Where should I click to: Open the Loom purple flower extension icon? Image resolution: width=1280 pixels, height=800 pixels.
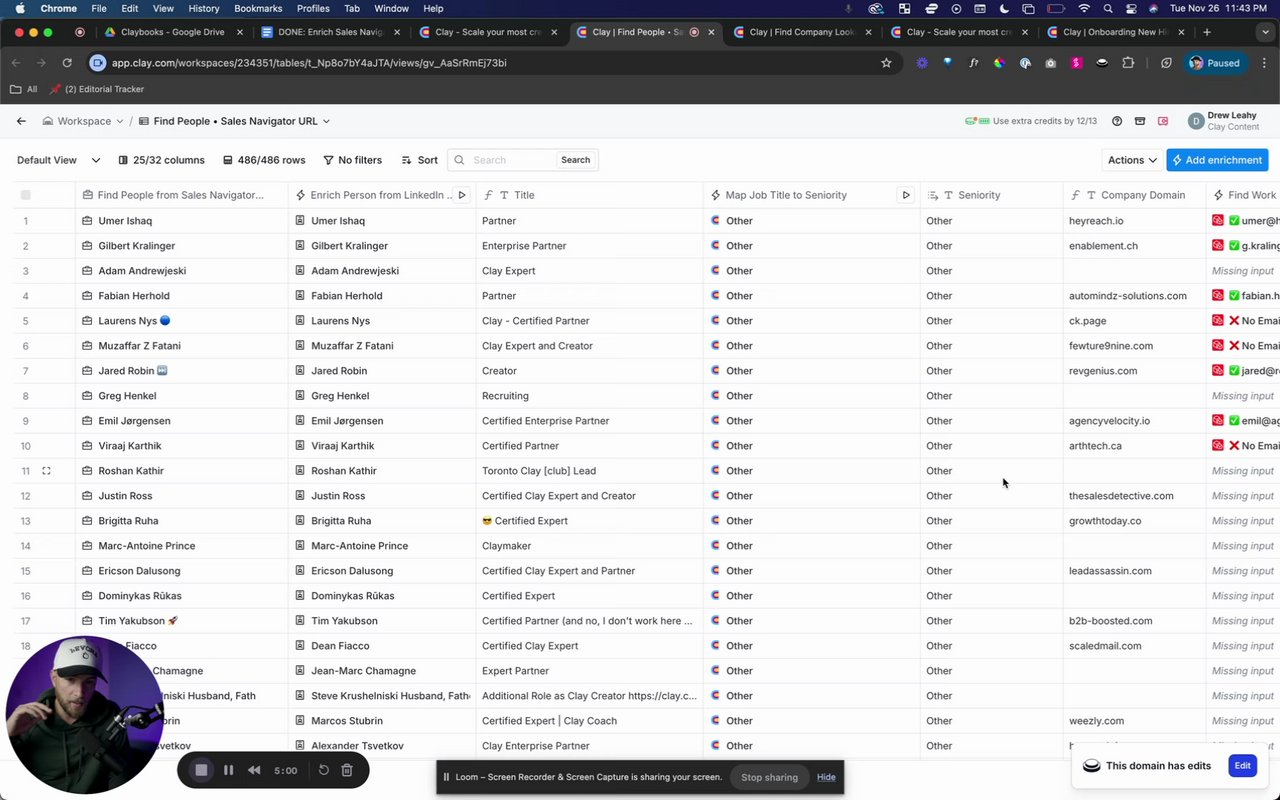(921, 63)
